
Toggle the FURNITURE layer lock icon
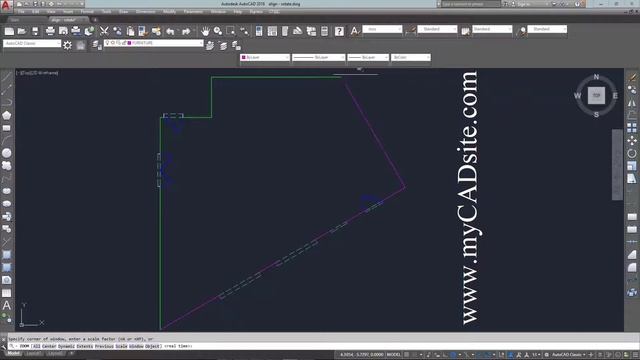point(124,43)
